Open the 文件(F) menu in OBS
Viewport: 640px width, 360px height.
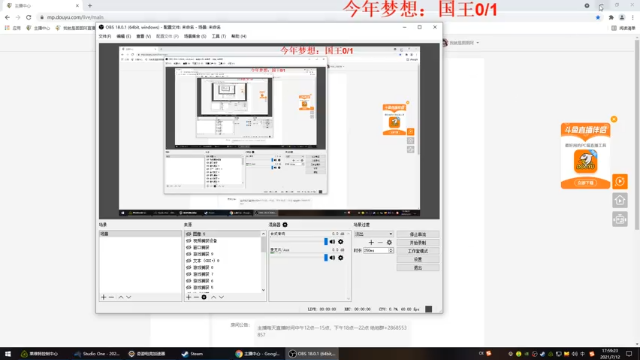pos(105,36)
